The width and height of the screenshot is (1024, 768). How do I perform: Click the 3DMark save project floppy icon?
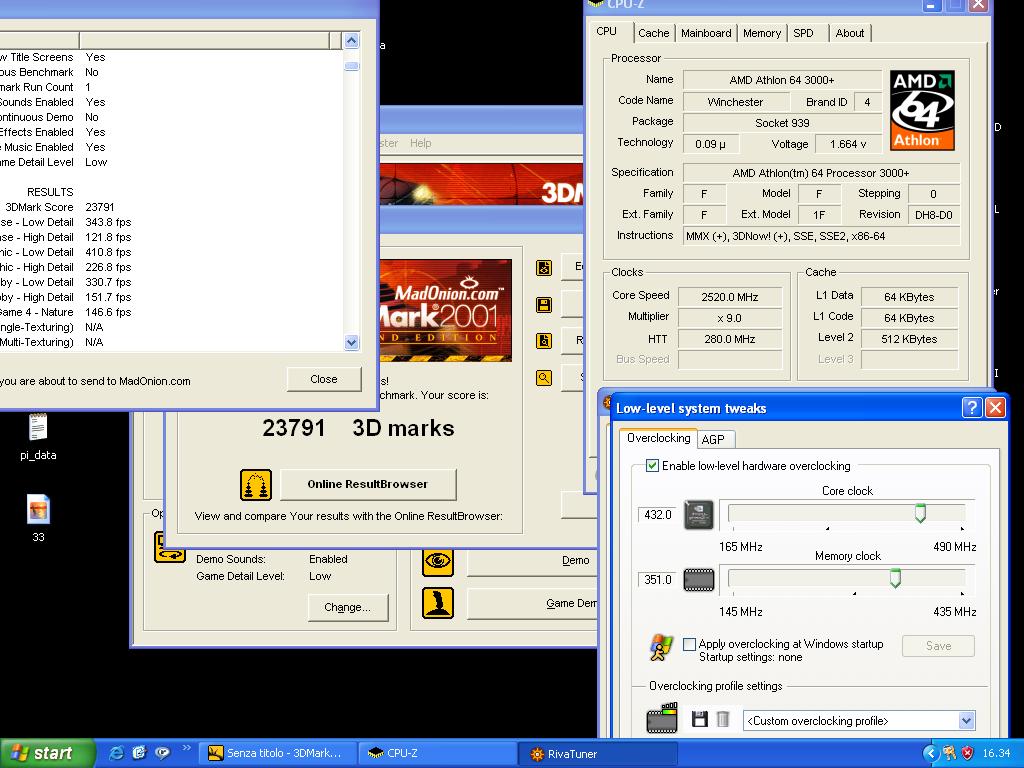pyautogui.click(x=543, y=304)
